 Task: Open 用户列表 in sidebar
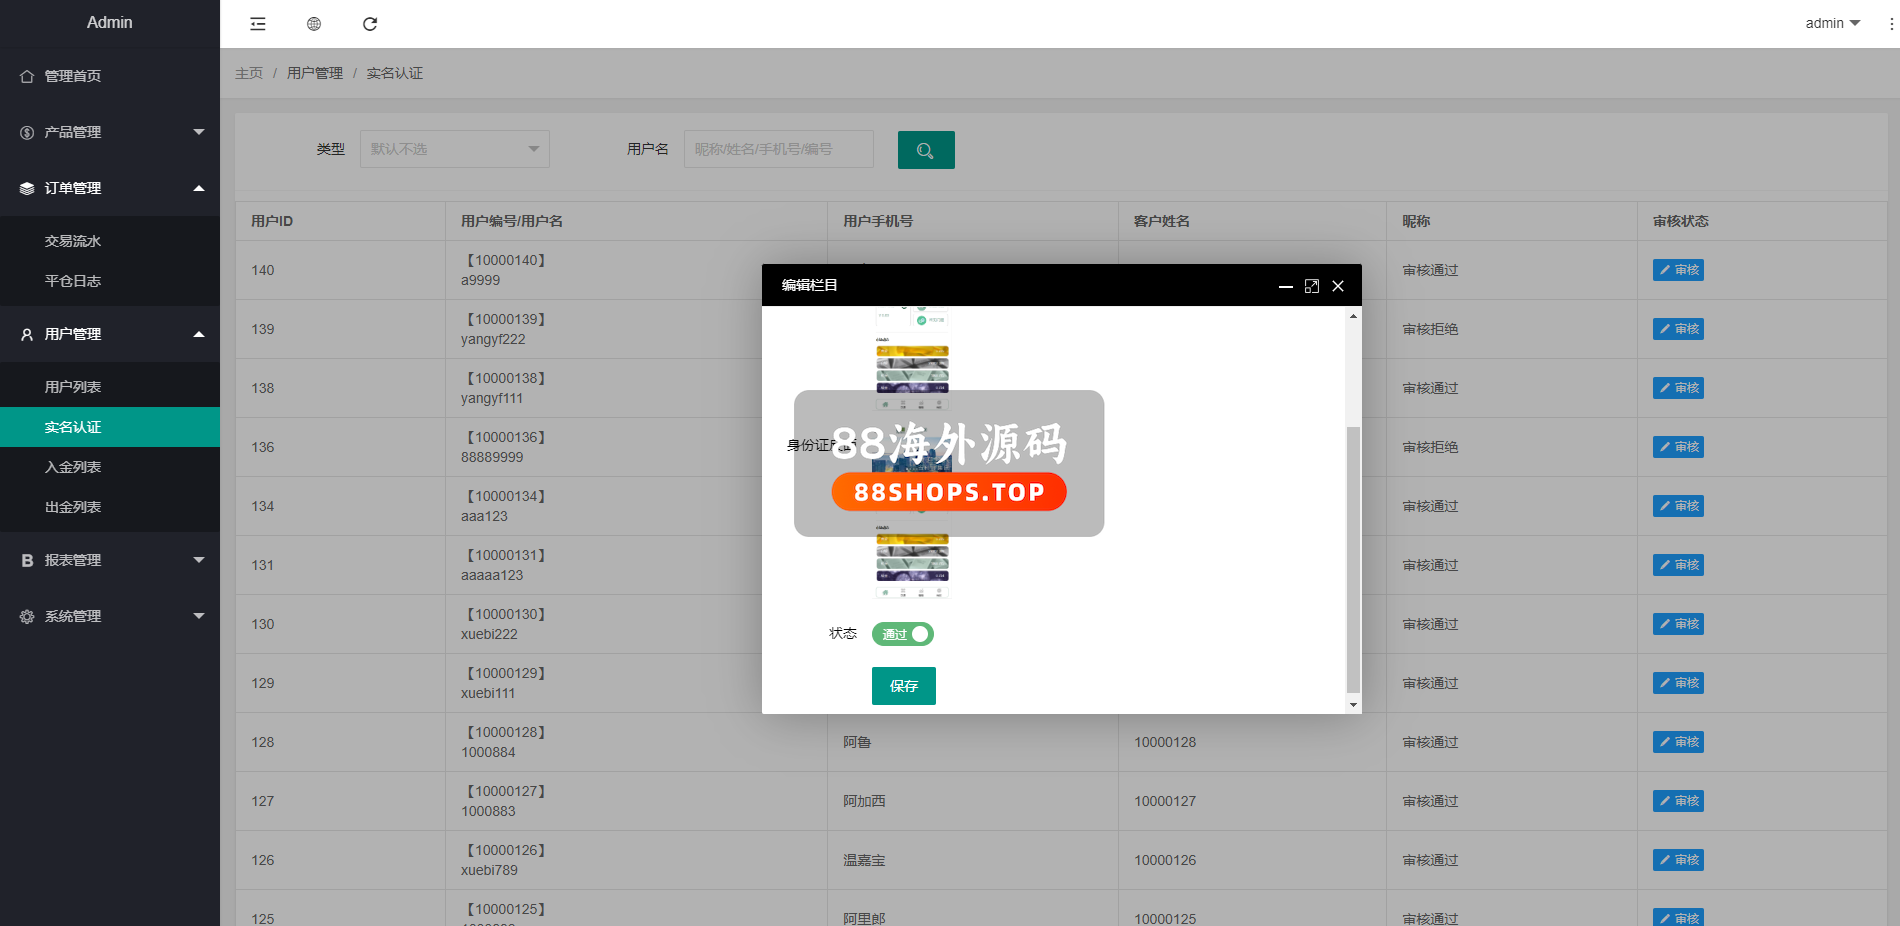click(x=73, y=387)
